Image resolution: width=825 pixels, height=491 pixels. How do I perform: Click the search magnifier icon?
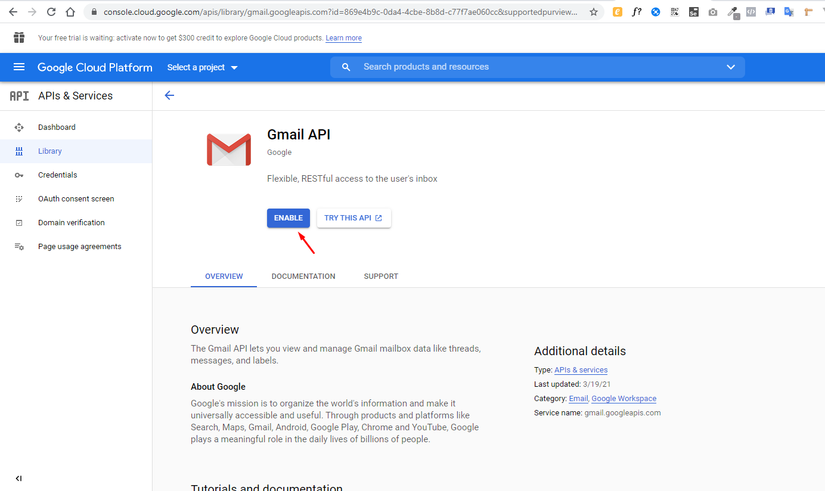point(346,67)
